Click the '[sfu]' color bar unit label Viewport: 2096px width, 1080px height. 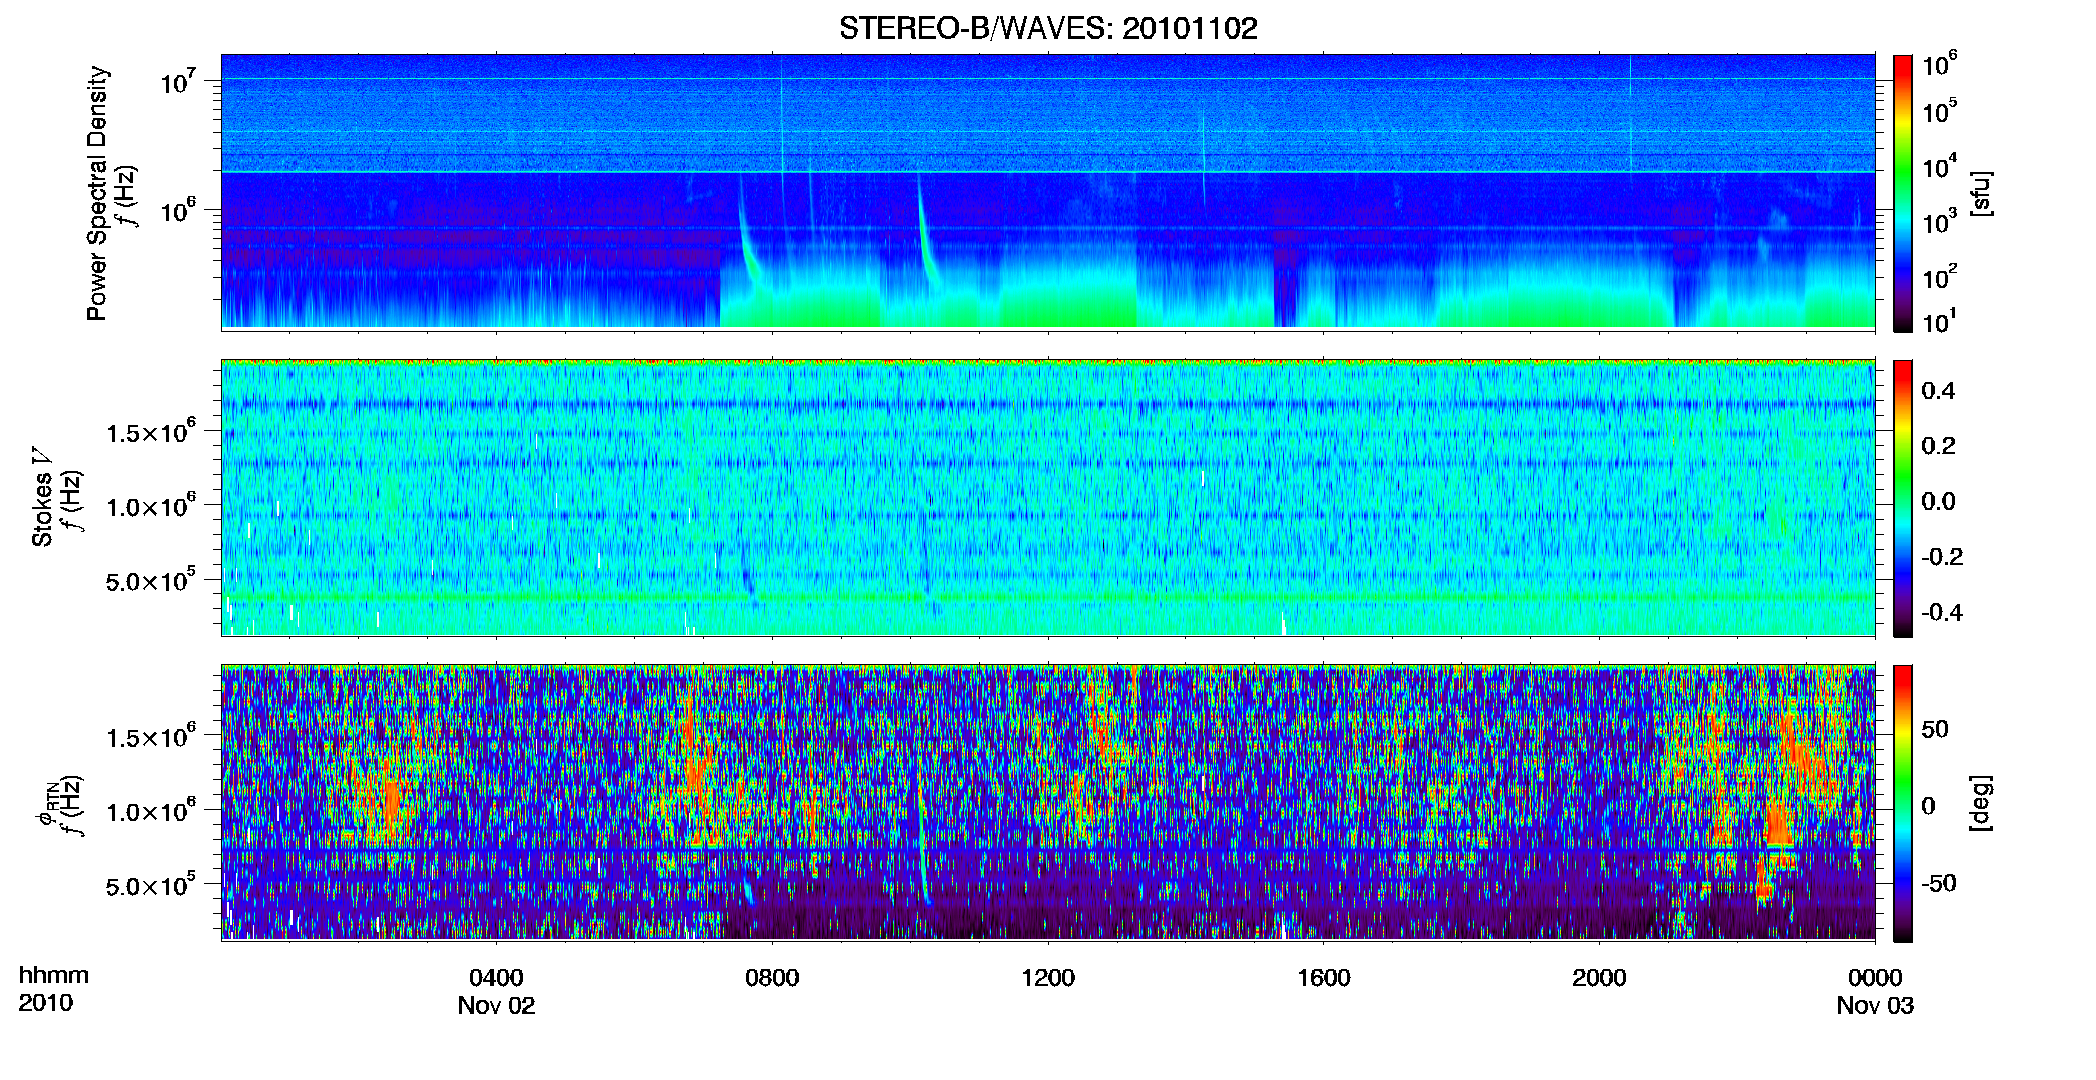pyautogui.click(x=1980, y=193)
